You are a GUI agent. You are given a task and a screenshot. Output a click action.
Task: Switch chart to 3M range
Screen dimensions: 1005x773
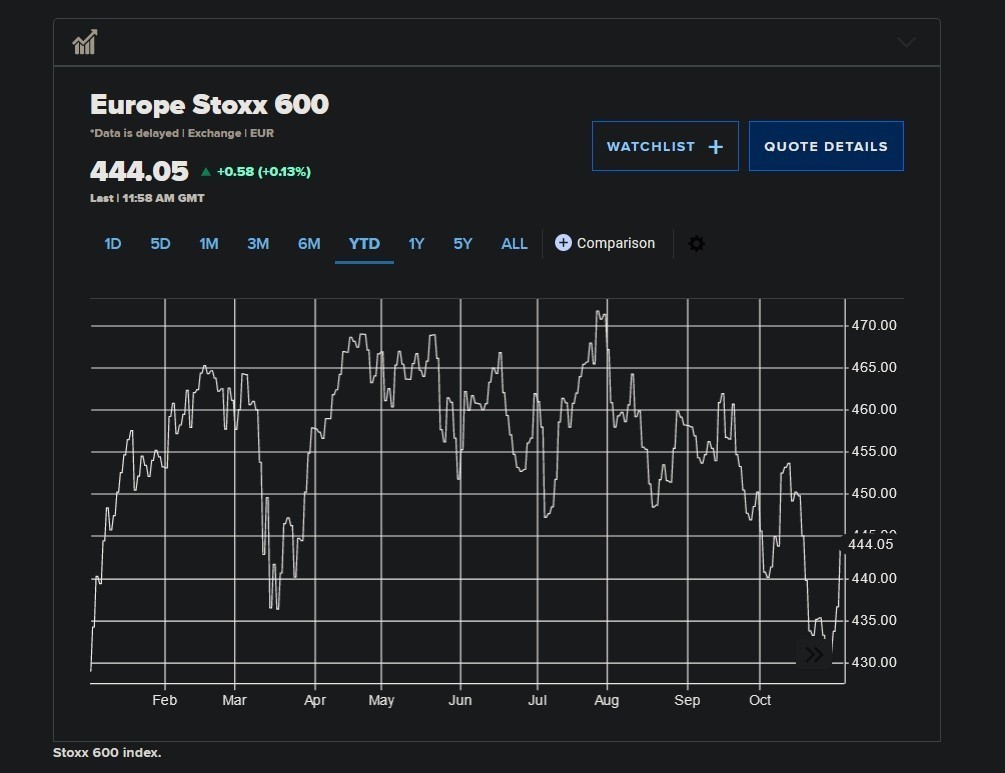(x=258, y=244)
